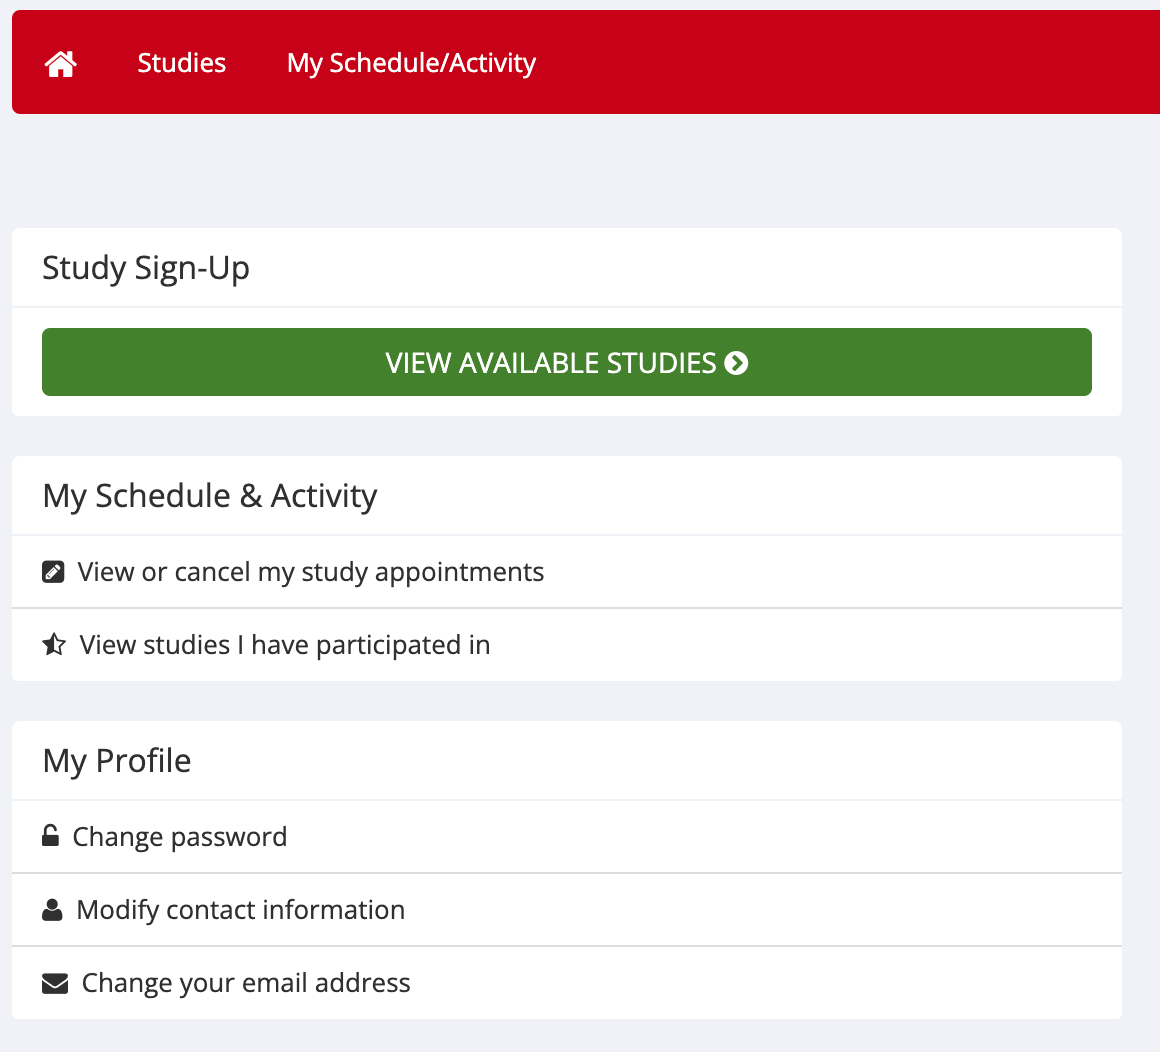Image resolution: width=1160 pixels, height=1052 pixels.
Task: Click the envelope icon beside email address
Action: pos(55,984)
